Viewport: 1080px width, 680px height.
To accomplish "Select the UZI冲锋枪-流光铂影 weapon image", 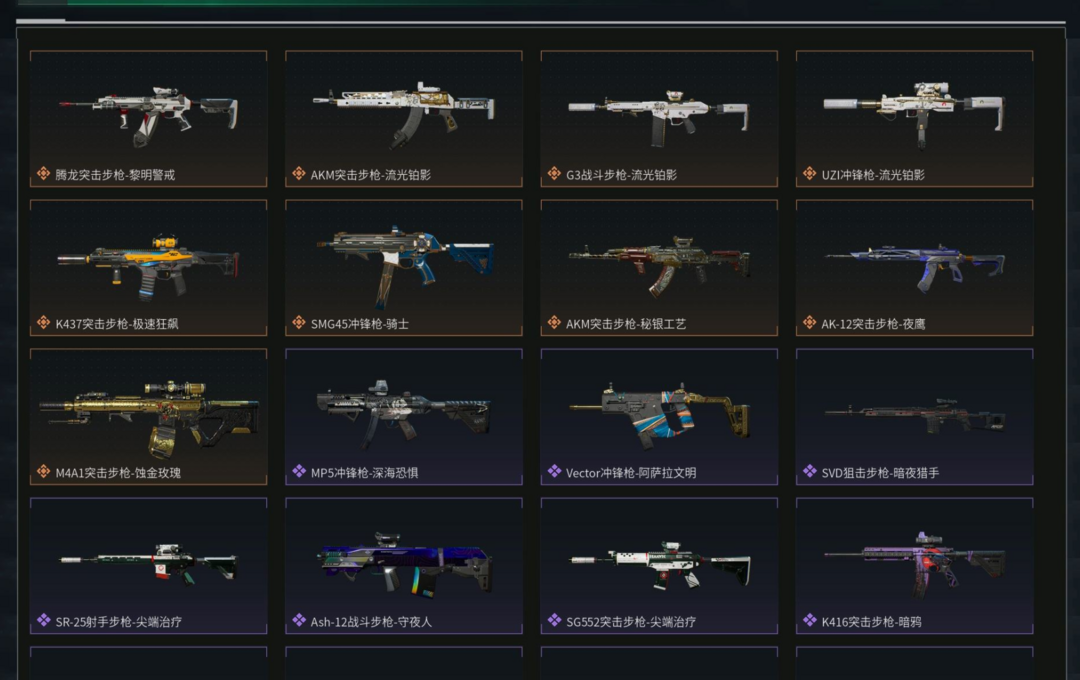I will tap(914, 114).
